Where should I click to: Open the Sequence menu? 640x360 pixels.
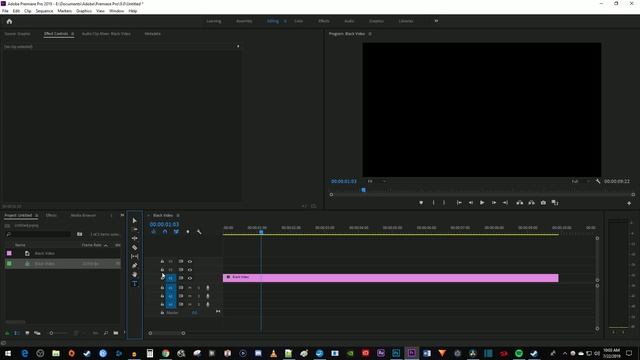[x=44, y=11]
